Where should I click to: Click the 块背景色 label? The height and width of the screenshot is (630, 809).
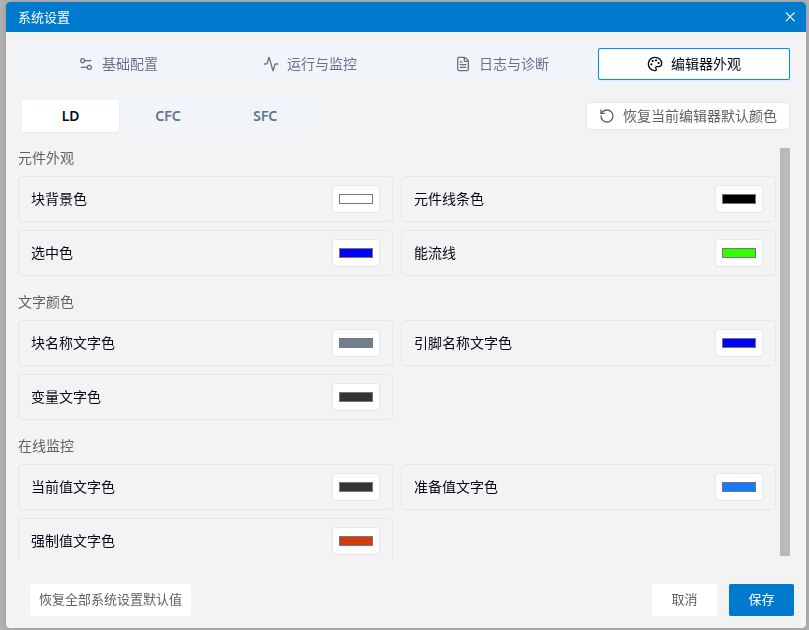point(59,199)
